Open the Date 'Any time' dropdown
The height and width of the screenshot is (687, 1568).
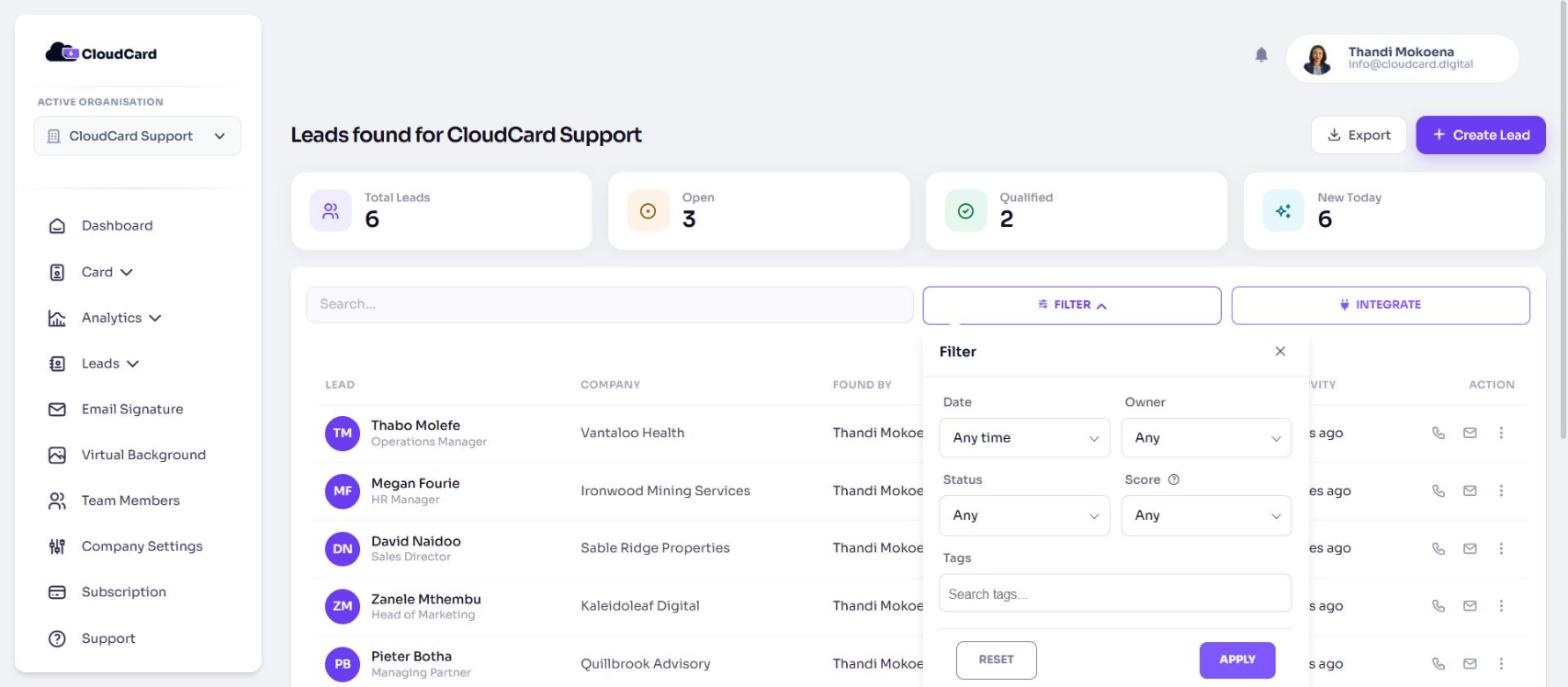1024,438
